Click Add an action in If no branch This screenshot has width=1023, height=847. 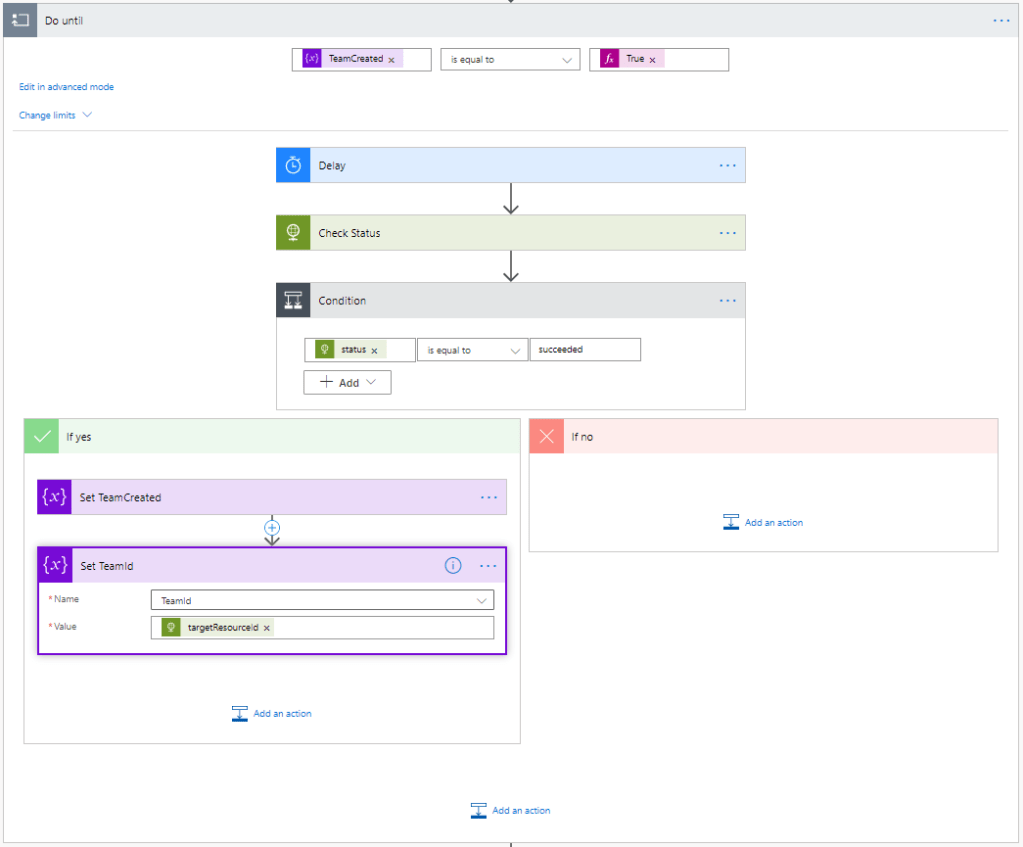point(763,522)
